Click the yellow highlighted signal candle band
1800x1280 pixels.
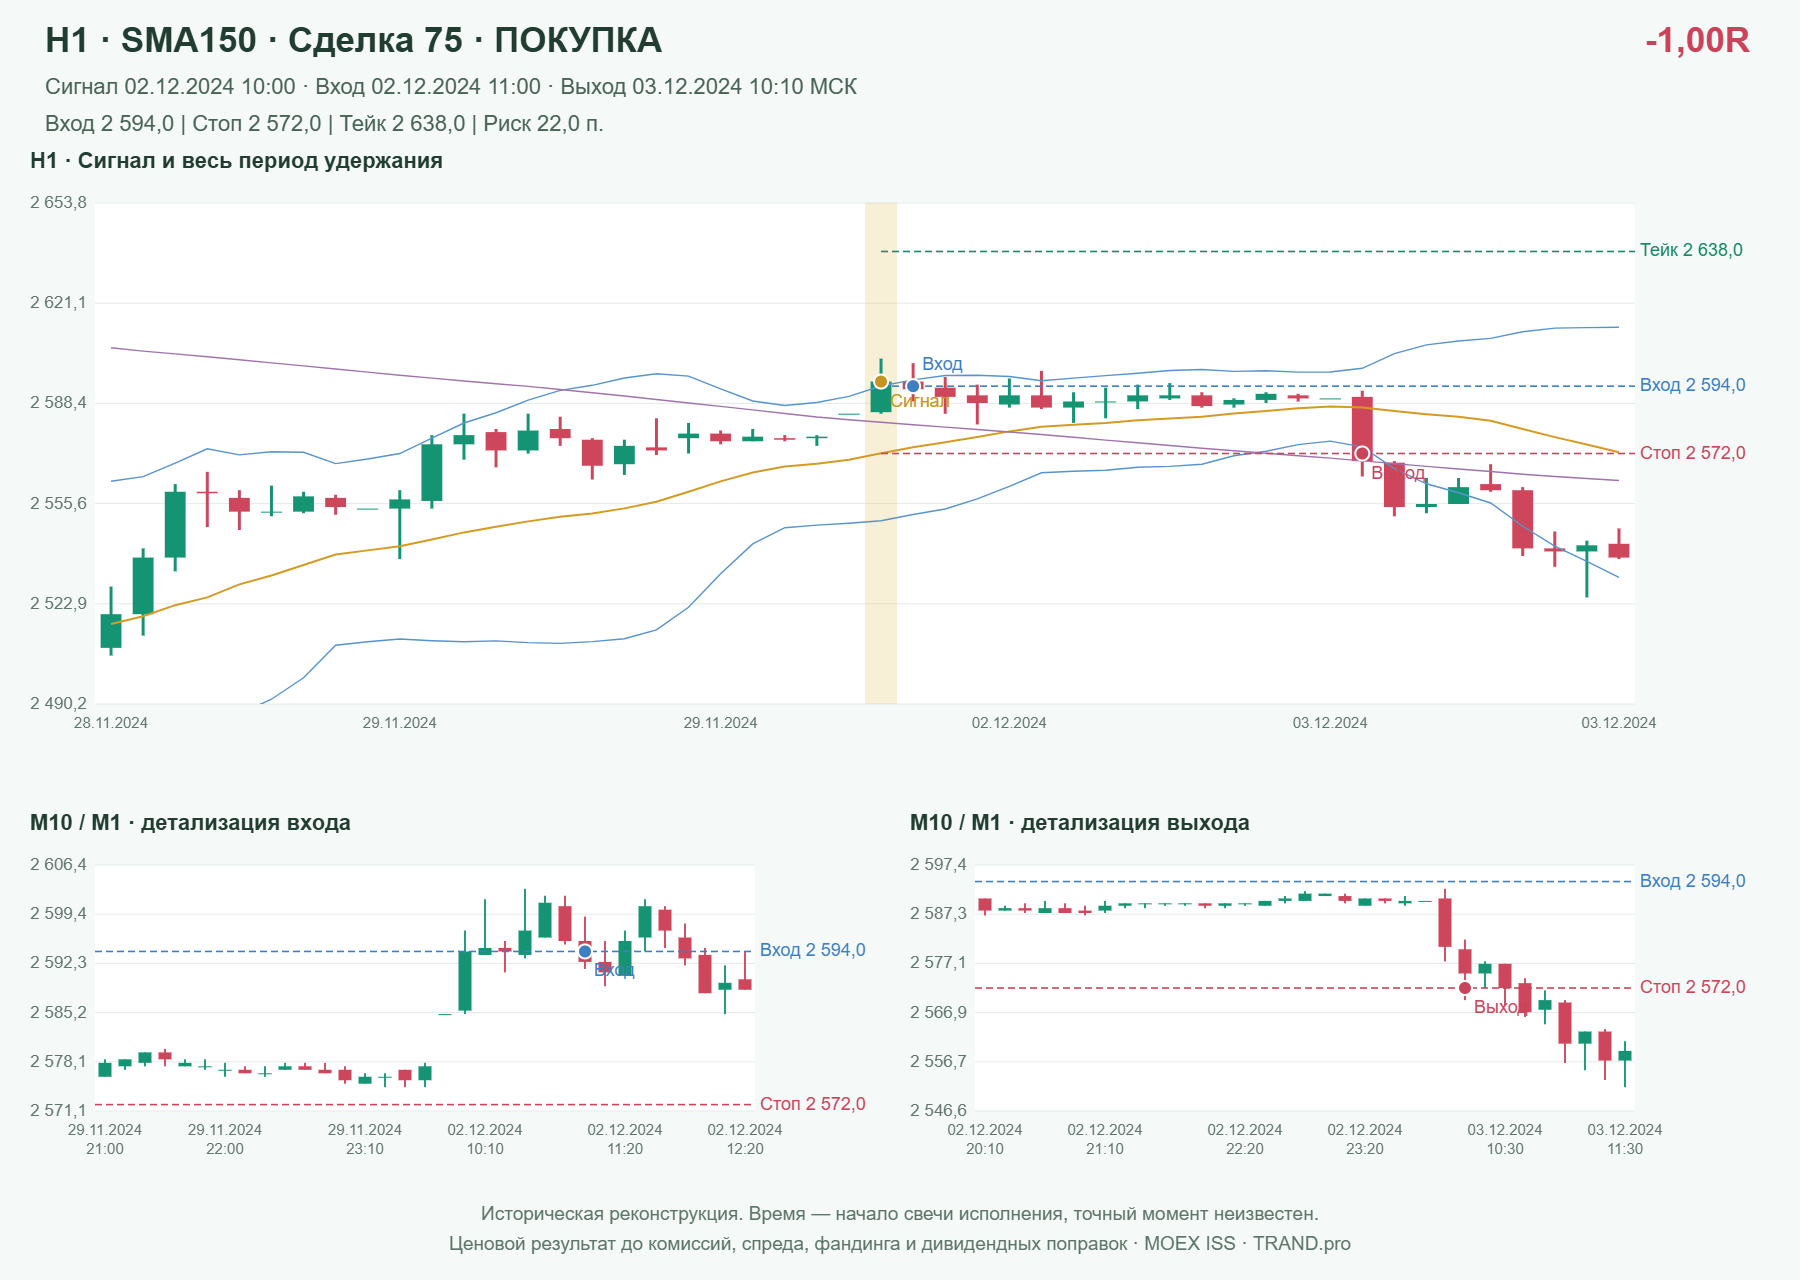pyautogui.click(x=881, y=453)
